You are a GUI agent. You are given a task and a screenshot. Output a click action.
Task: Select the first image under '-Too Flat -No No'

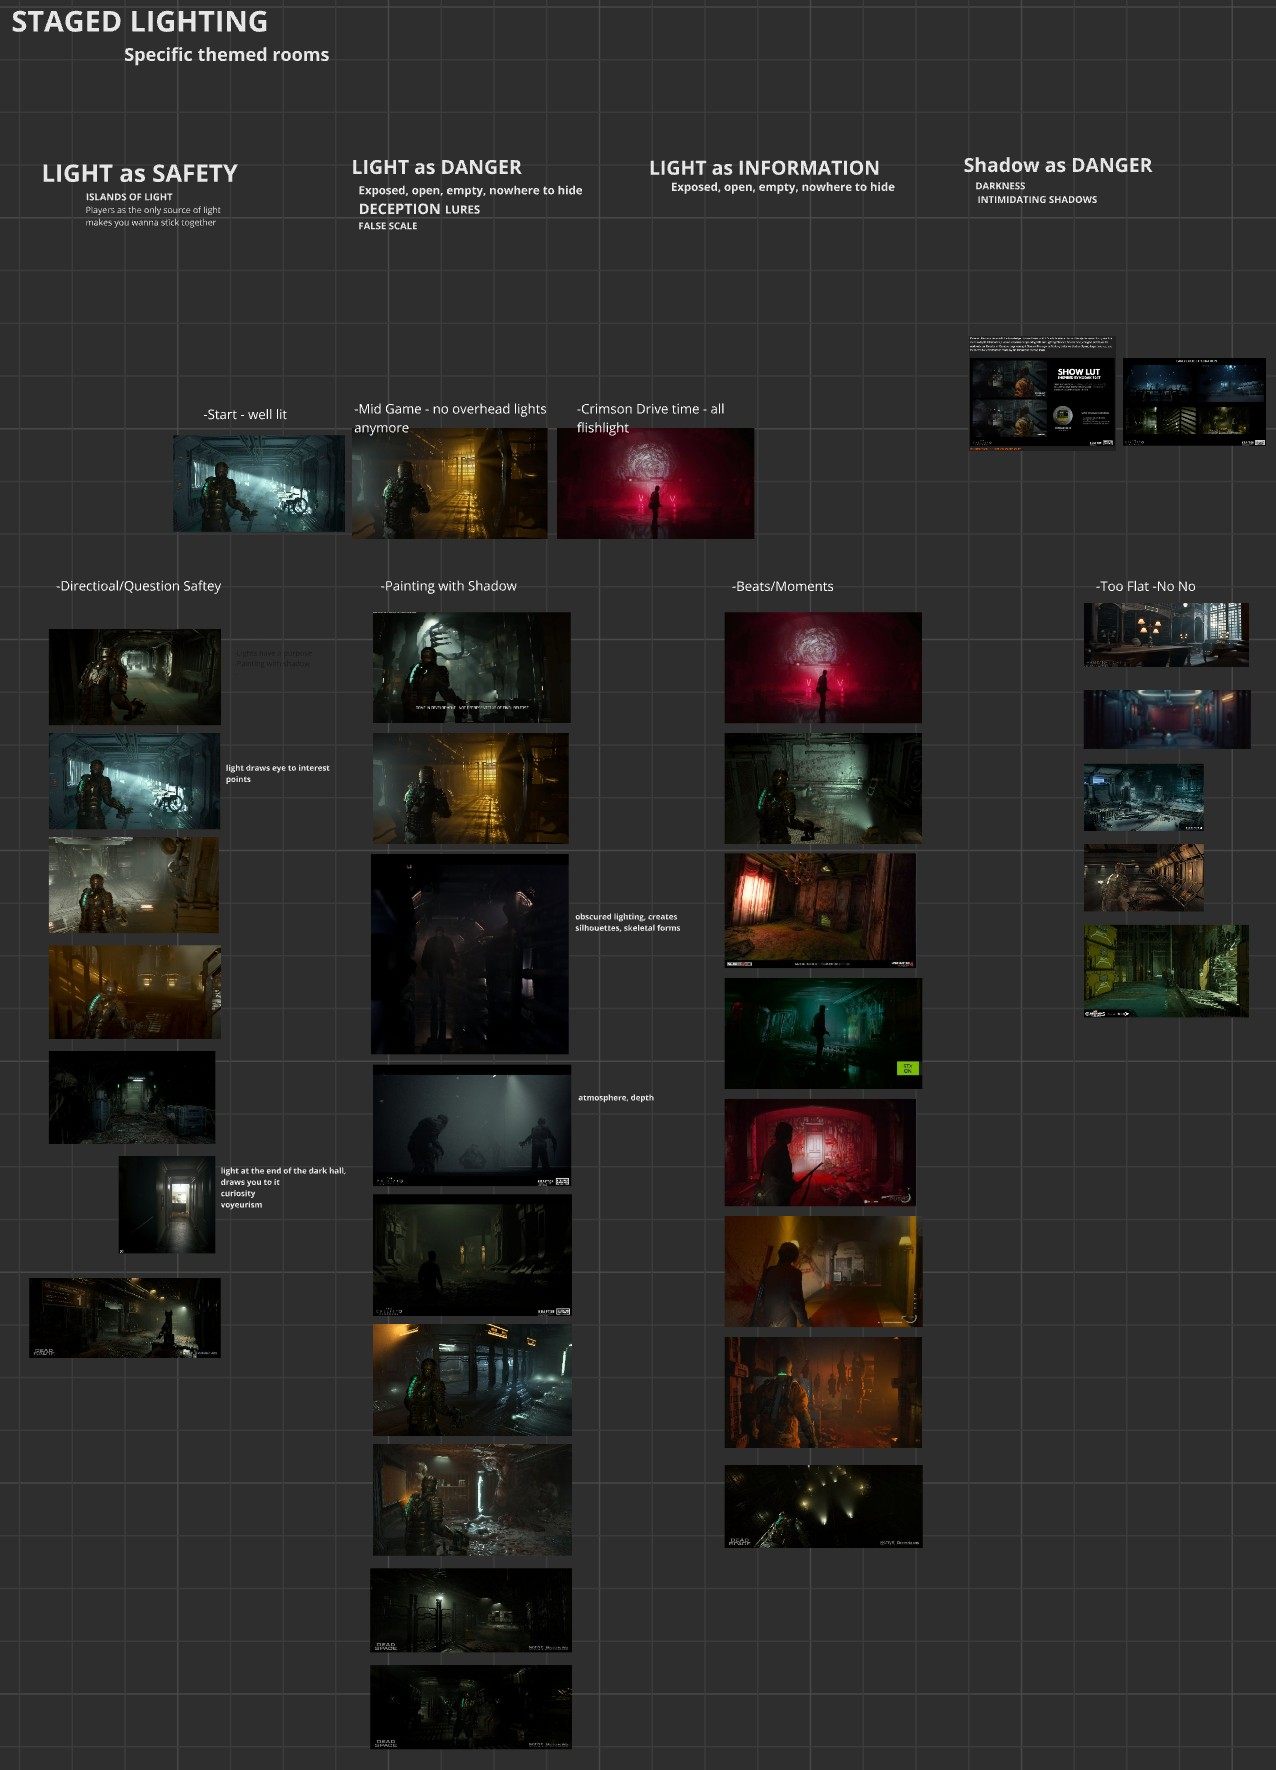click(1166, 634)
